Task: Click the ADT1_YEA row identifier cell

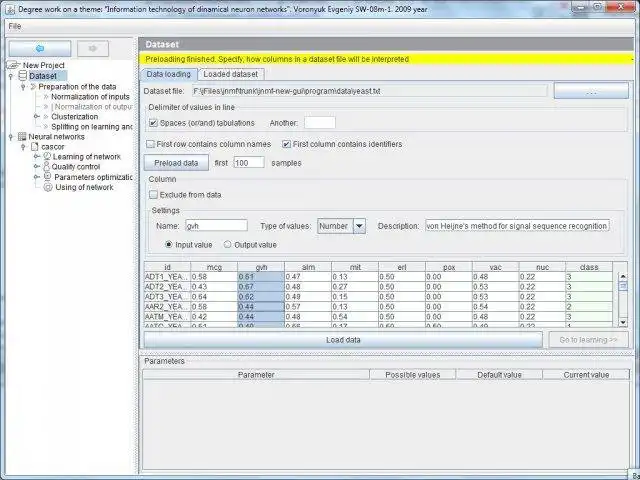Action: tap(167, 277)
